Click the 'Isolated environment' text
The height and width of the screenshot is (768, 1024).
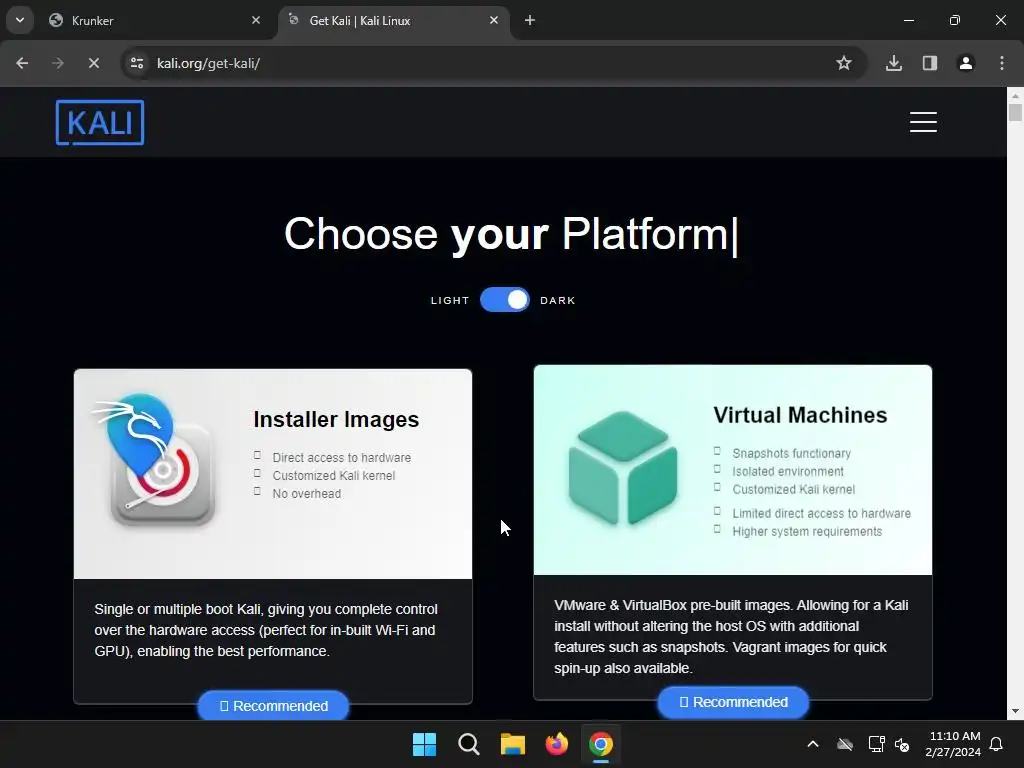point(788,472)
